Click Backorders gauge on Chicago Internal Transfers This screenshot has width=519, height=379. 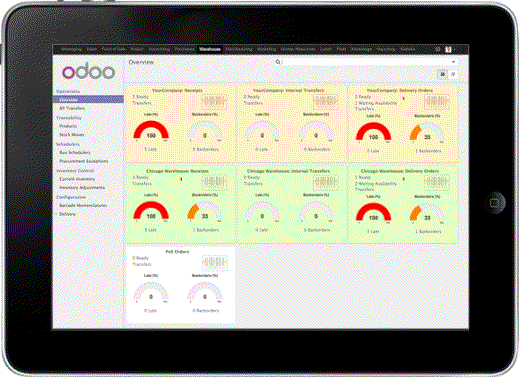pos(316,211)
